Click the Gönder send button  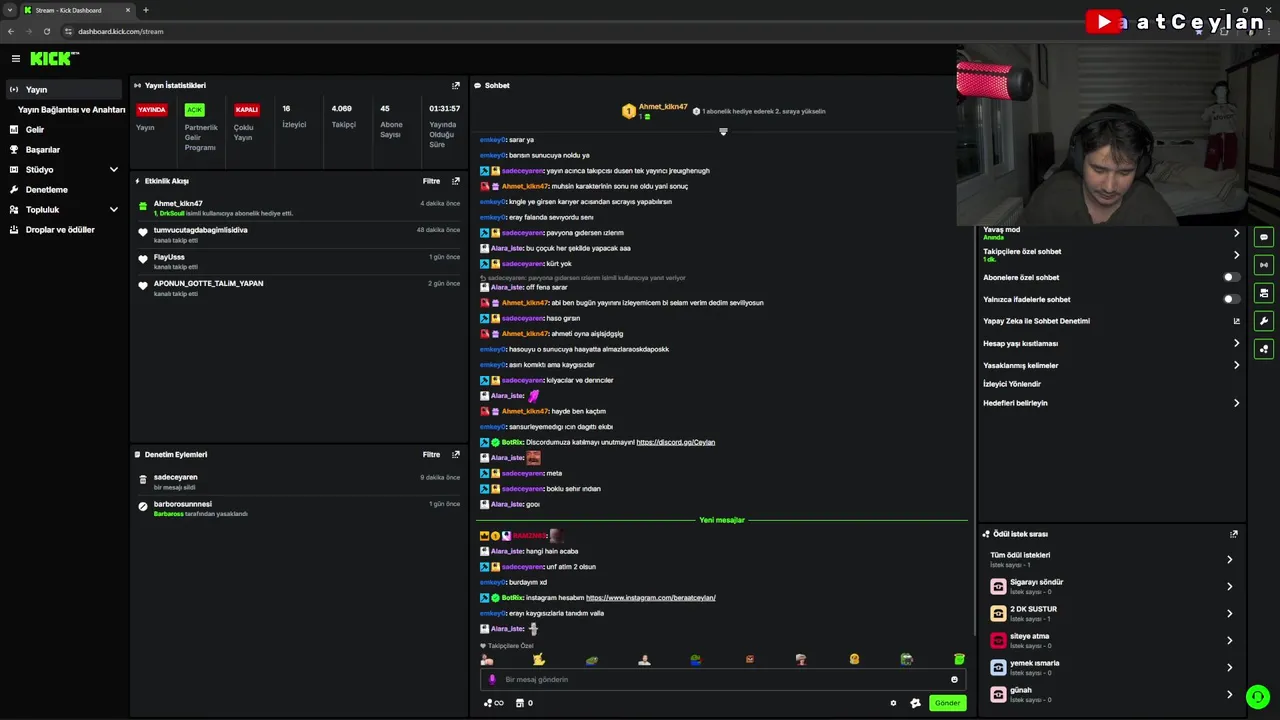pyautogui.click(x=947, y=703)
